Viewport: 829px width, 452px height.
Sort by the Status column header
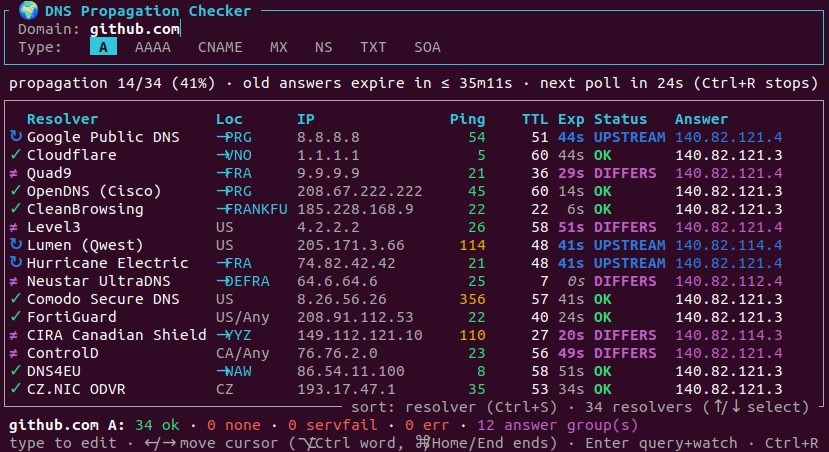pyautogui.click(x=620, y=119)
